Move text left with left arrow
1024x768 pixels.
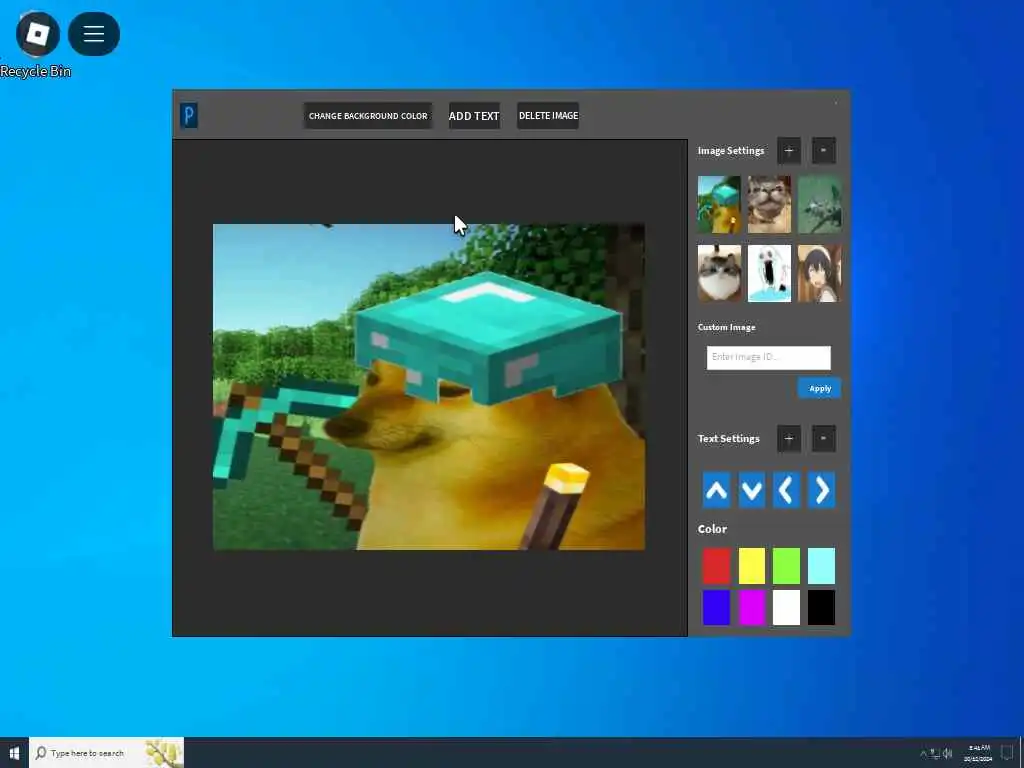coord(786,490)
